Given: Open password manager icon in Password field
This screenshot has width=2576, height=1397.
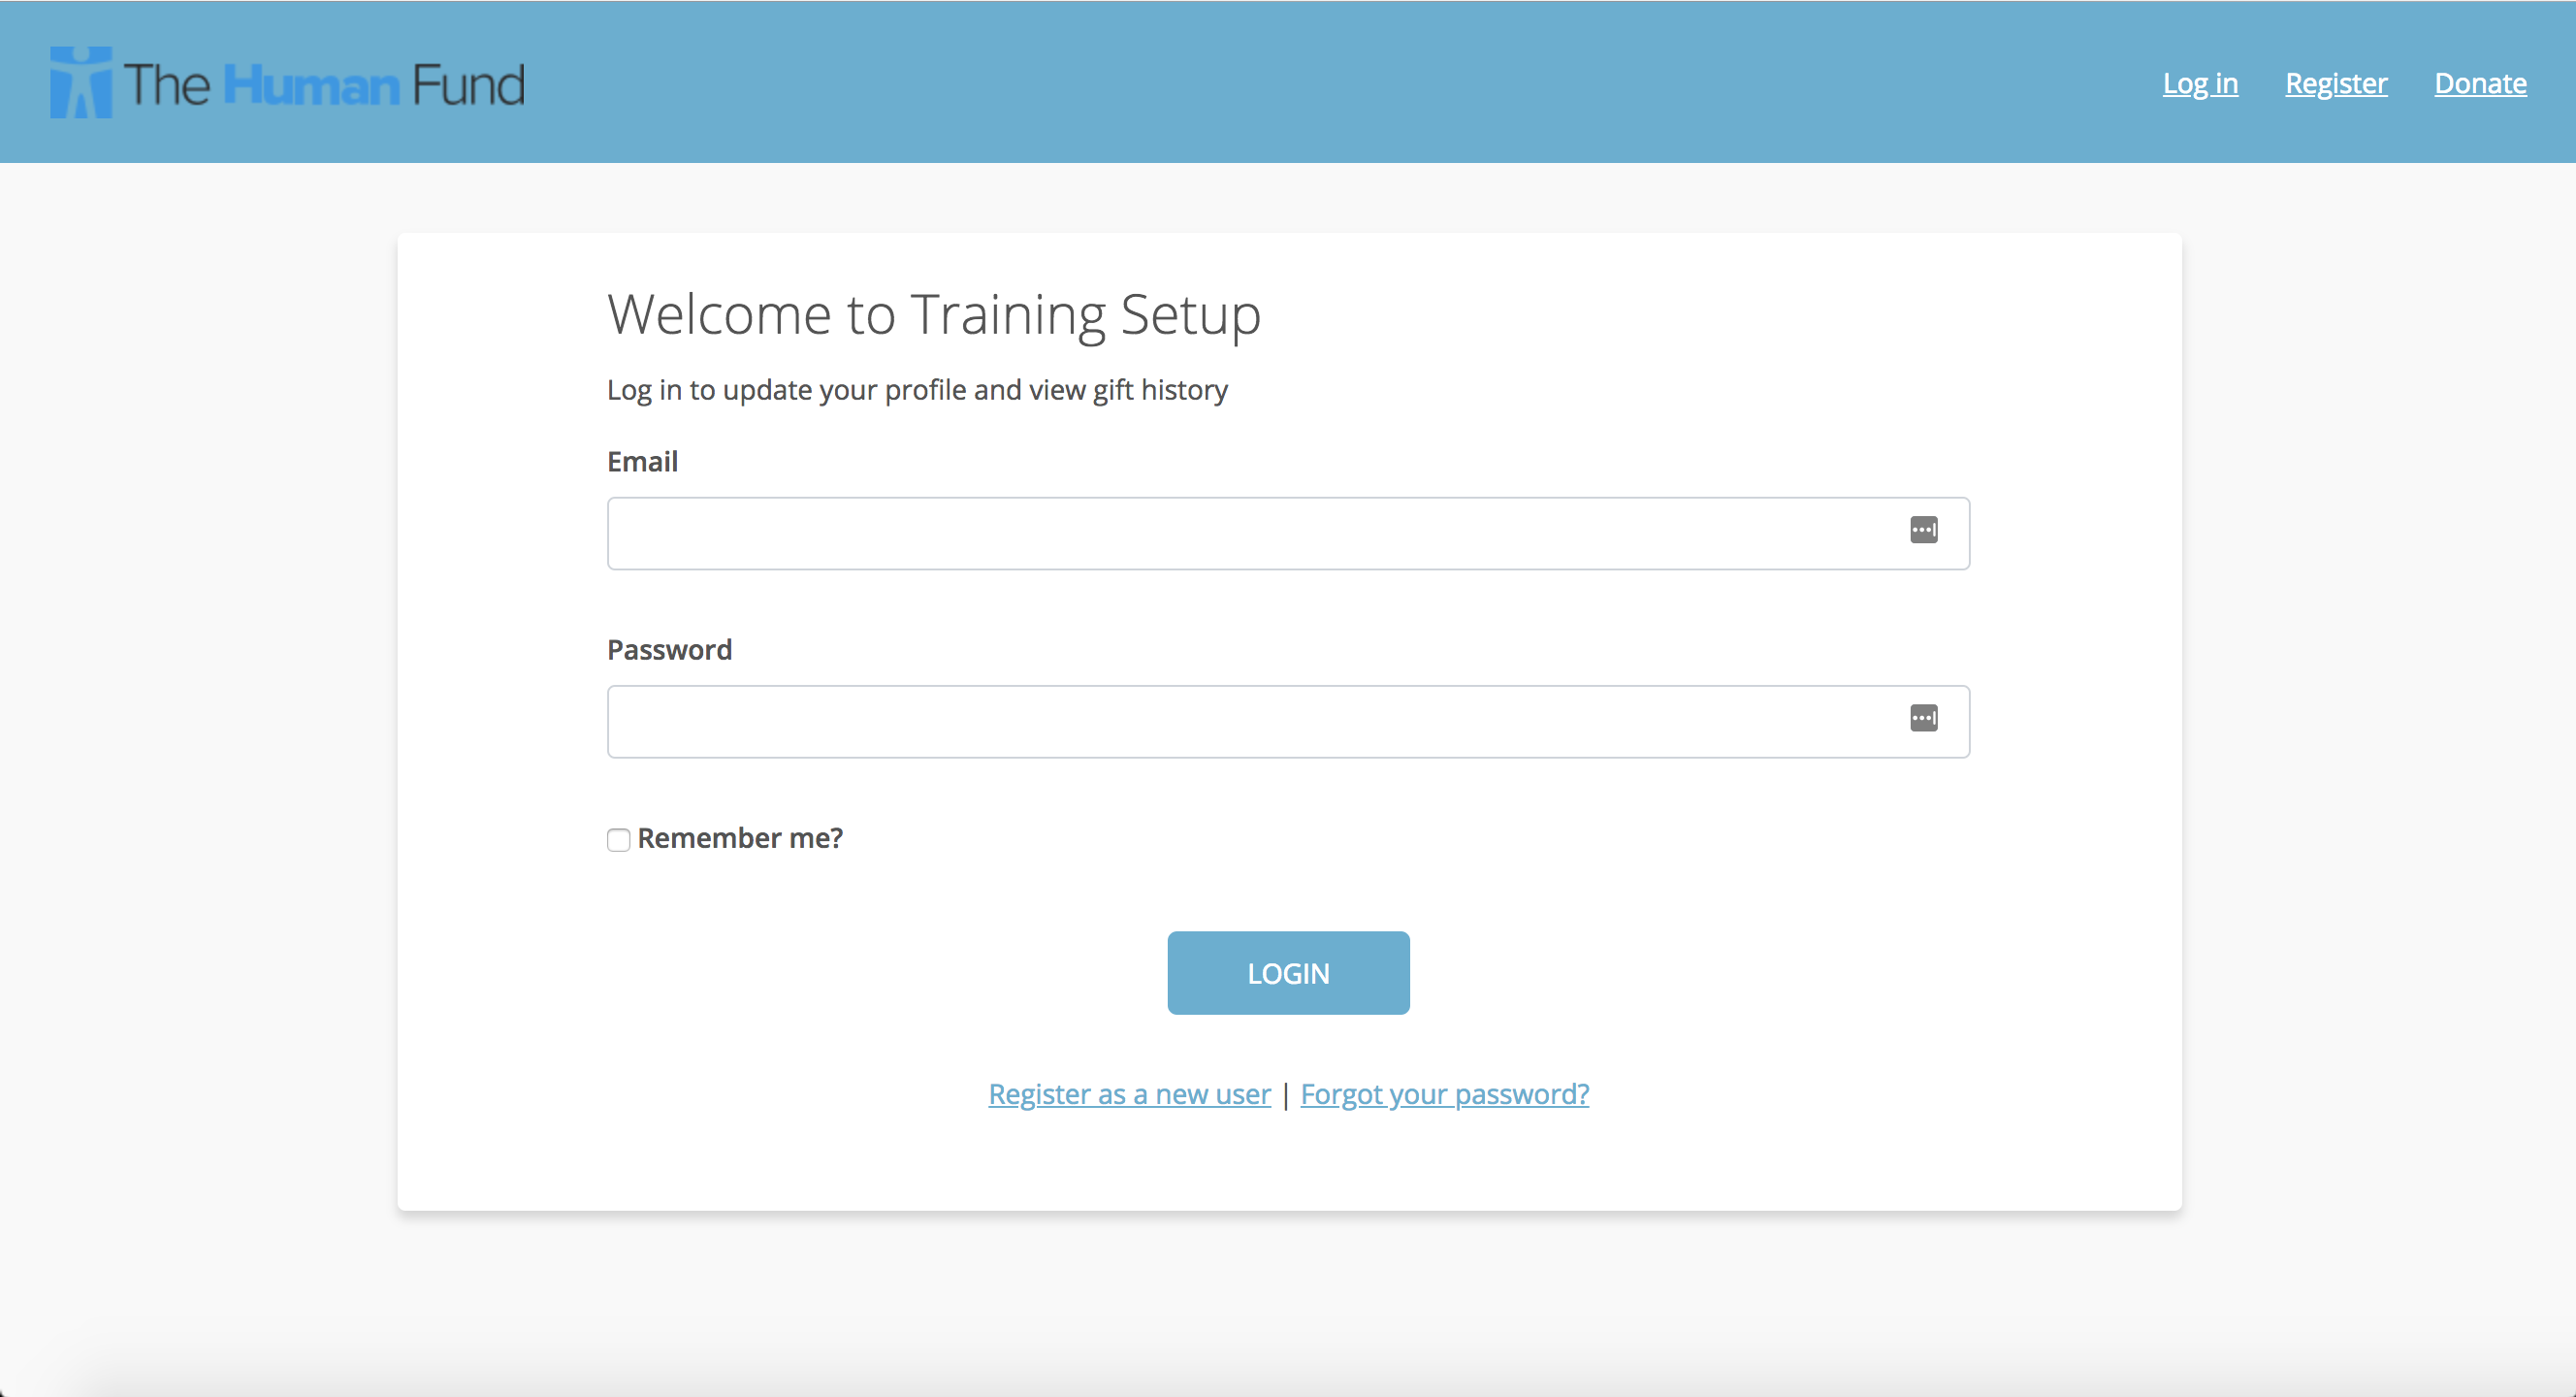Looking at the screenshot, I should coord(1923,718).
